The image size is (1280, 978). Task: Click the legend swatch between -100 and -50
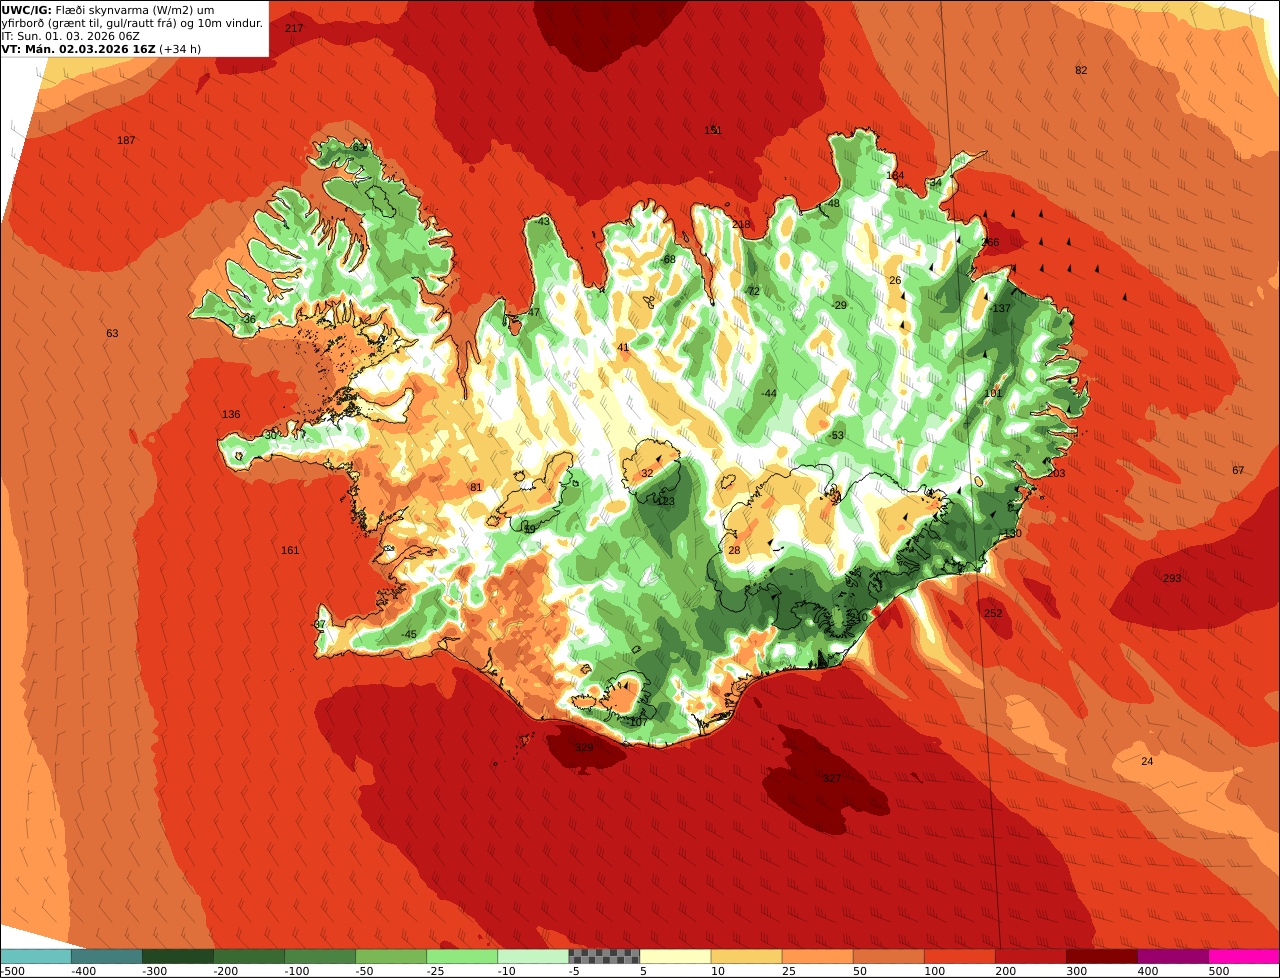click(320, 956)
